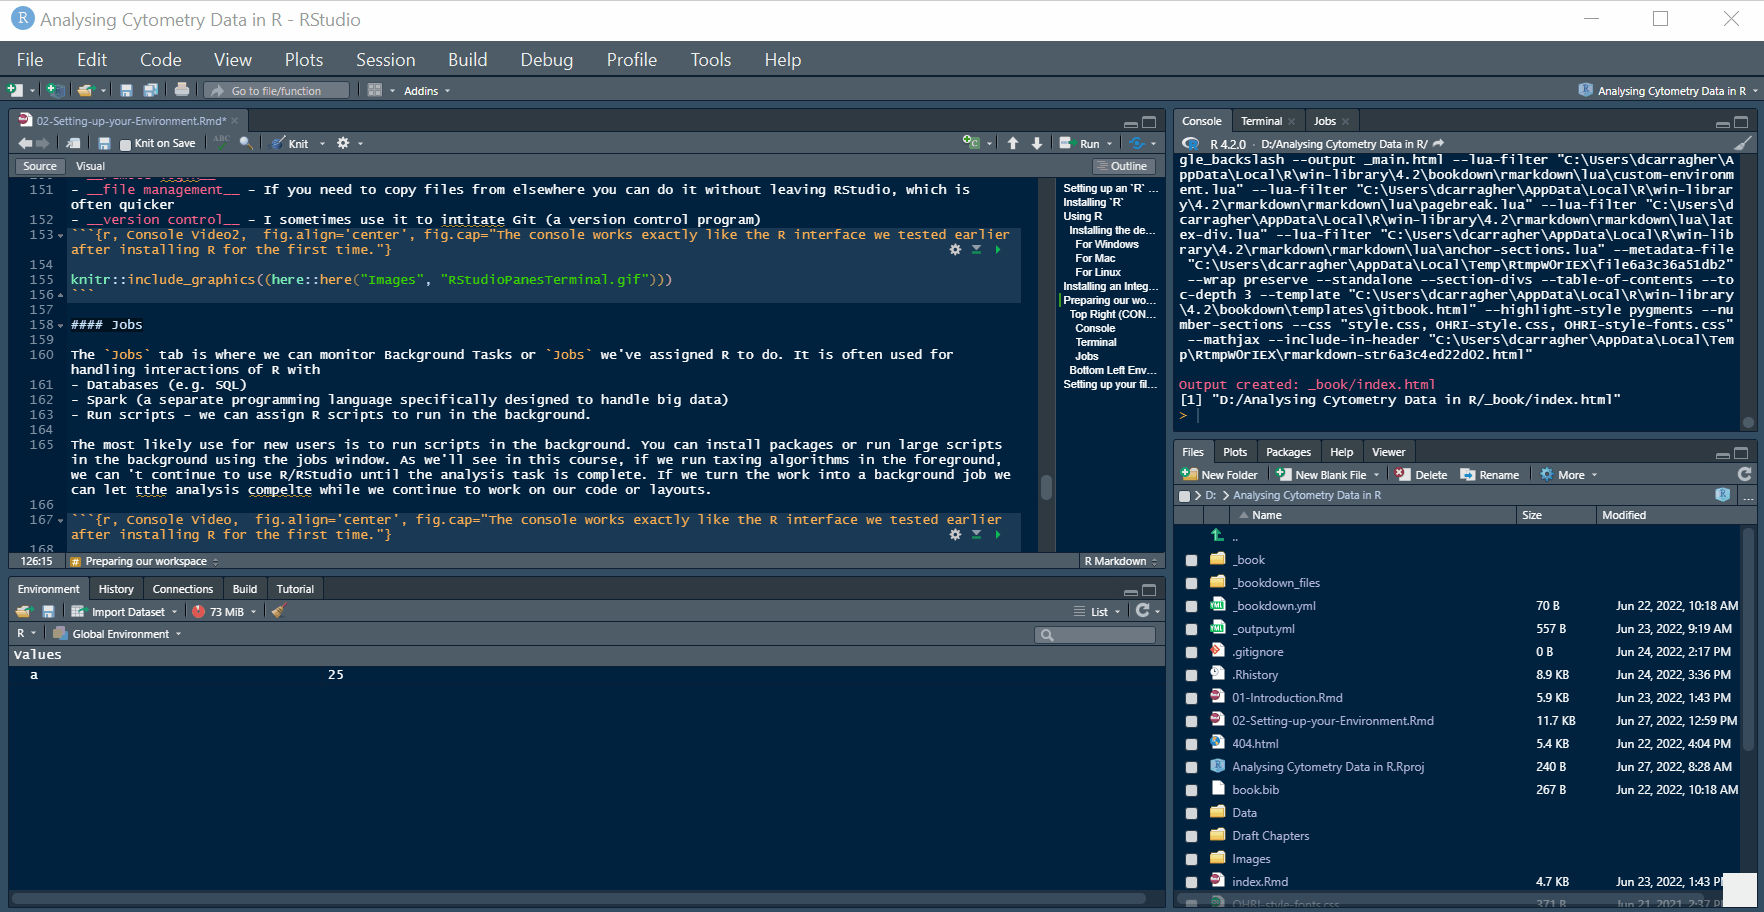Clear the console with the broom icon
This screenshot has width=1764, height=912.
click(x=1743, y=143)
